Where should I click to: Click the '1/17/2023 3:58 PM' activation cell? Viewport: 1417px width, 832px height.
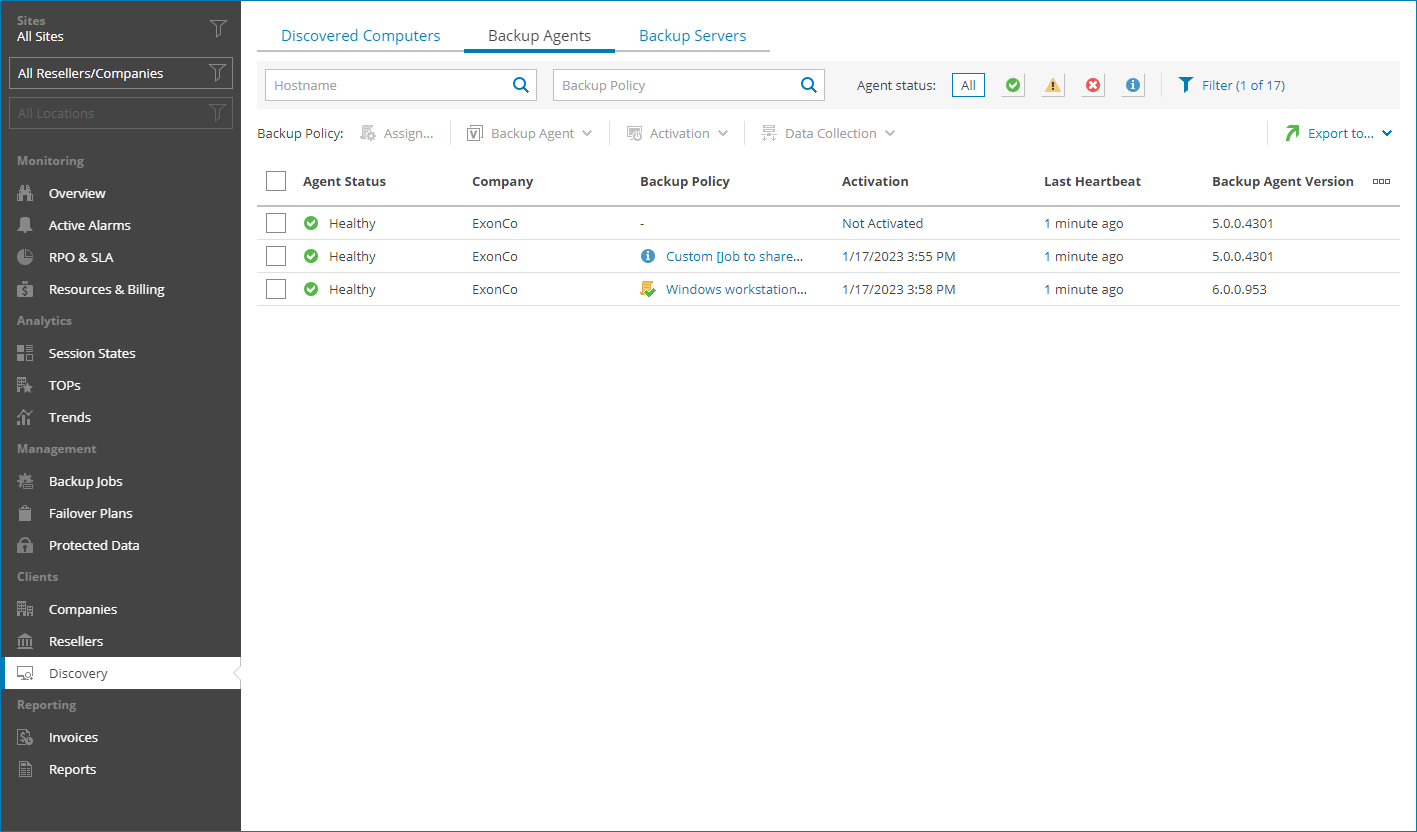[898, 289]
